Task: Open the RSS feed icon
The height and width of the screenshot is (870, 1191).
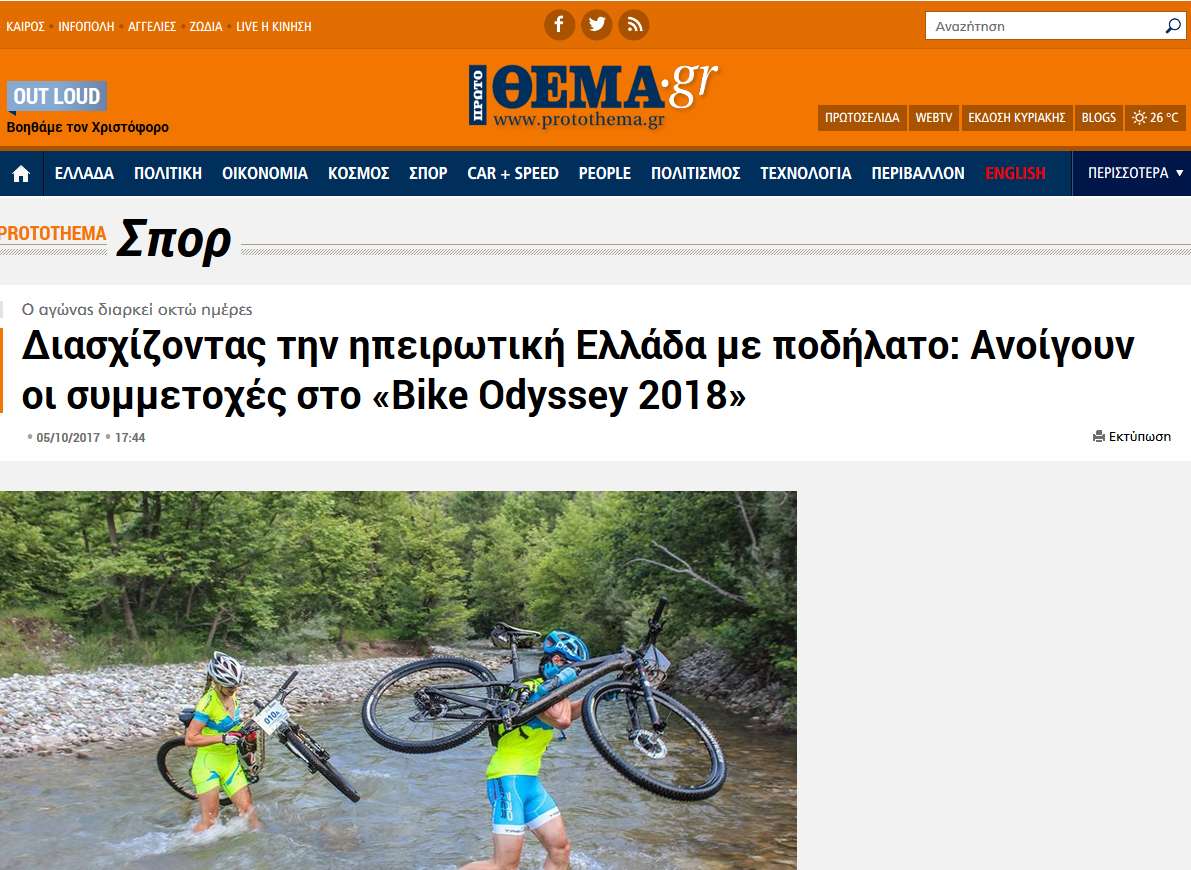Action: (633, 25)
